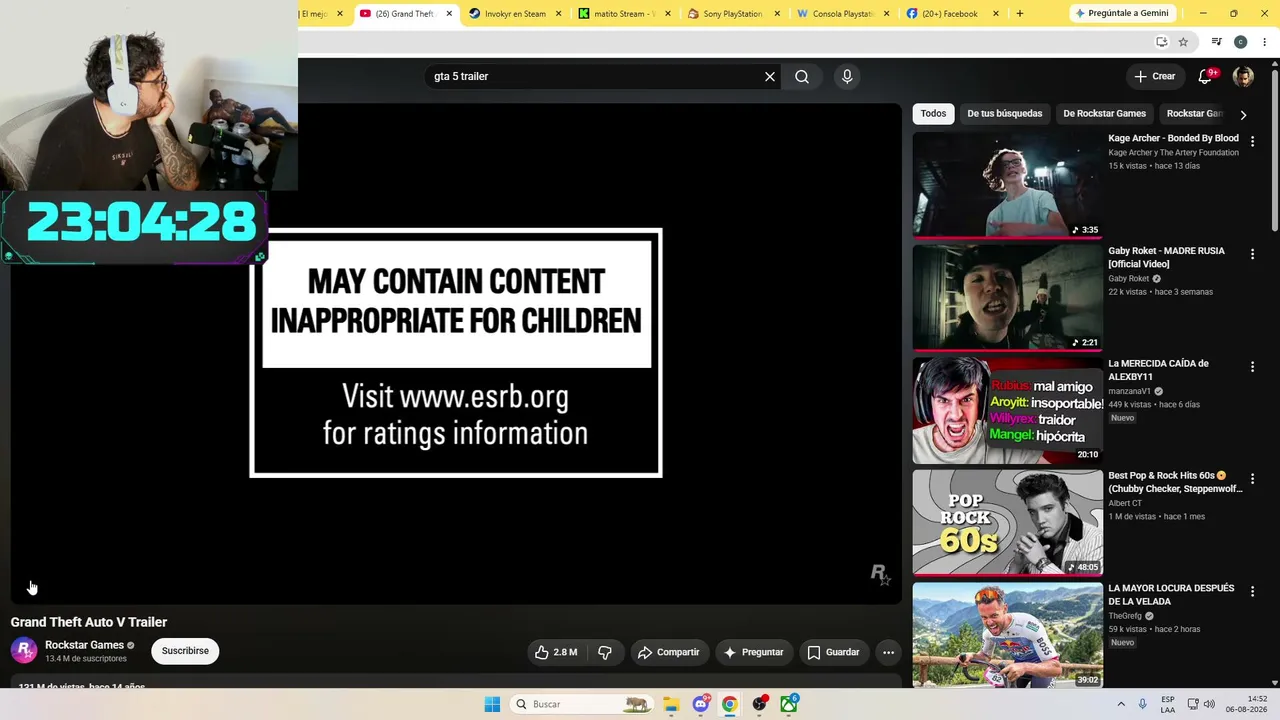Switch to the 'Invokyr en Steam' tab
Screen dimensions: 1280x720
[513, 14]
